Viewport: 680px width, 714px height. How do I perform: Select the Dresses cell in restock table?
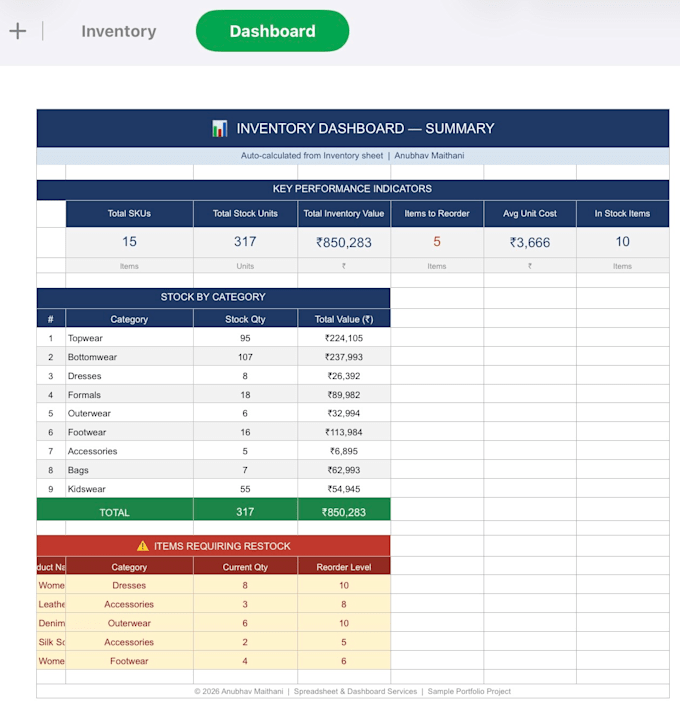pyautogui.click(x=129, y=586)
